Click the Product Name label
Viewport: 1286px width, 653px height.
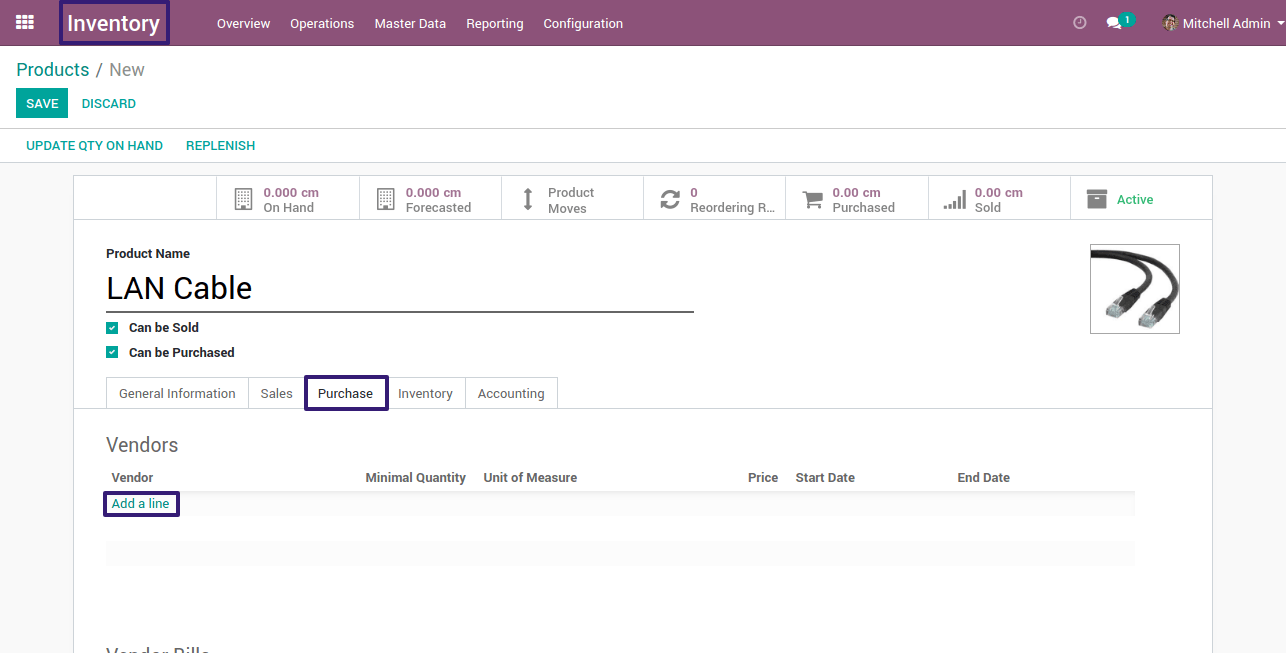pos(148,254)
